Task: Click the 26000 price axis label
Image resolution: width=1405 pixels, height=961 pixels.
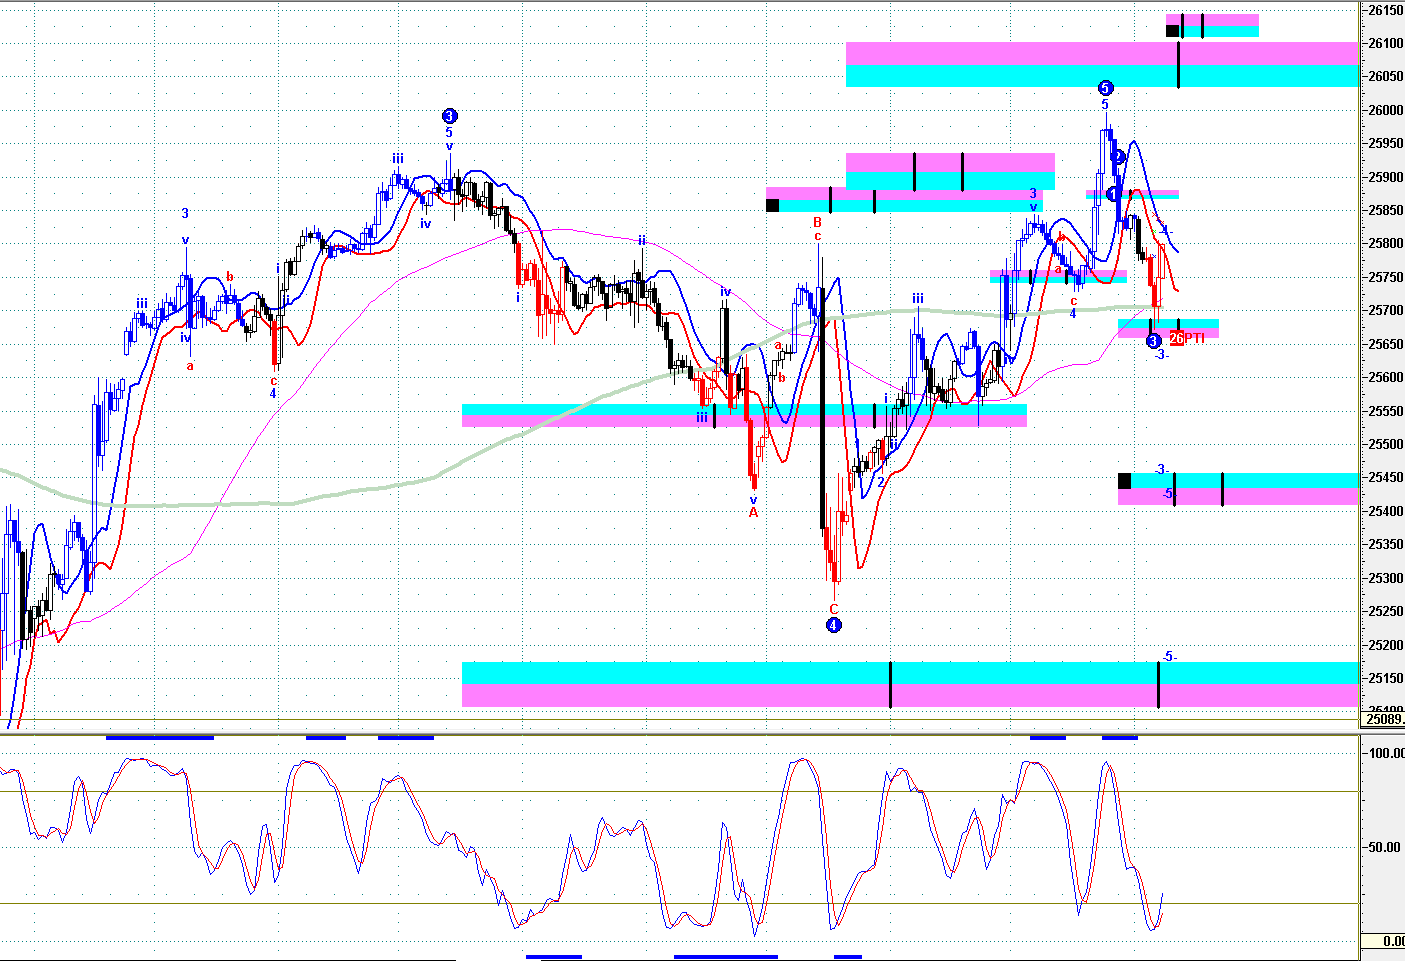Action: tap(1385, 110)
